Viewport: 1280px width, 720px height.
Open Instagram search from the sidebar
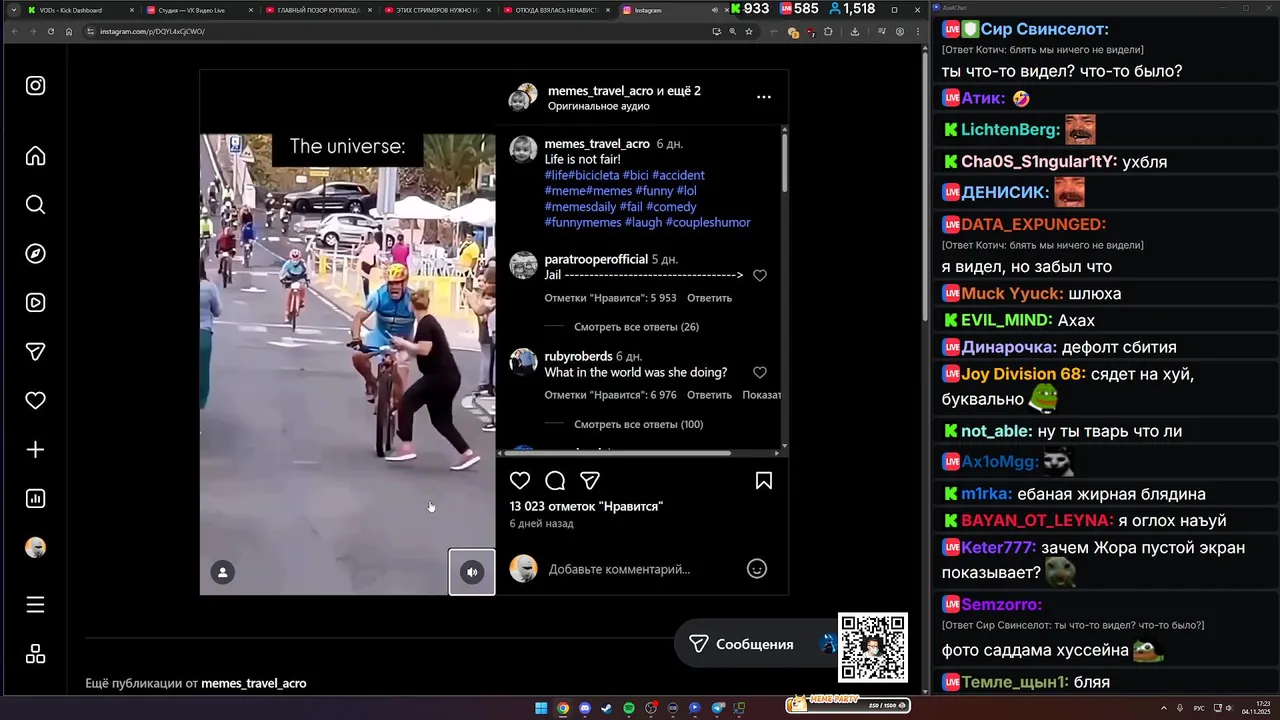pyautogui.click(x=35, y=205)
